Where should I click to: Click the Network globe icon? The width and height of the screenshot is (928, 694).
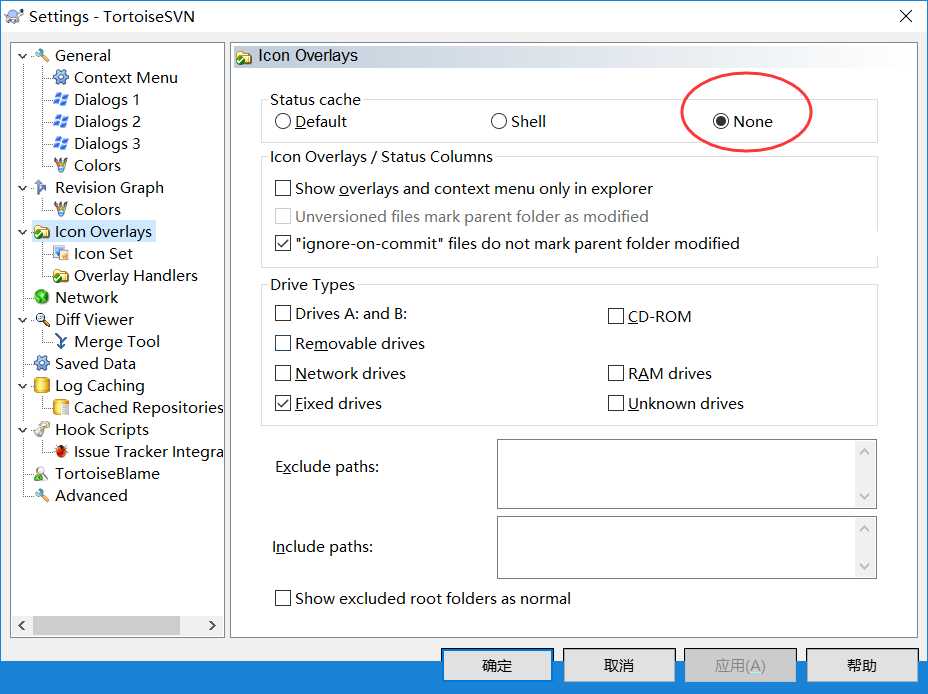coord(41,298)
